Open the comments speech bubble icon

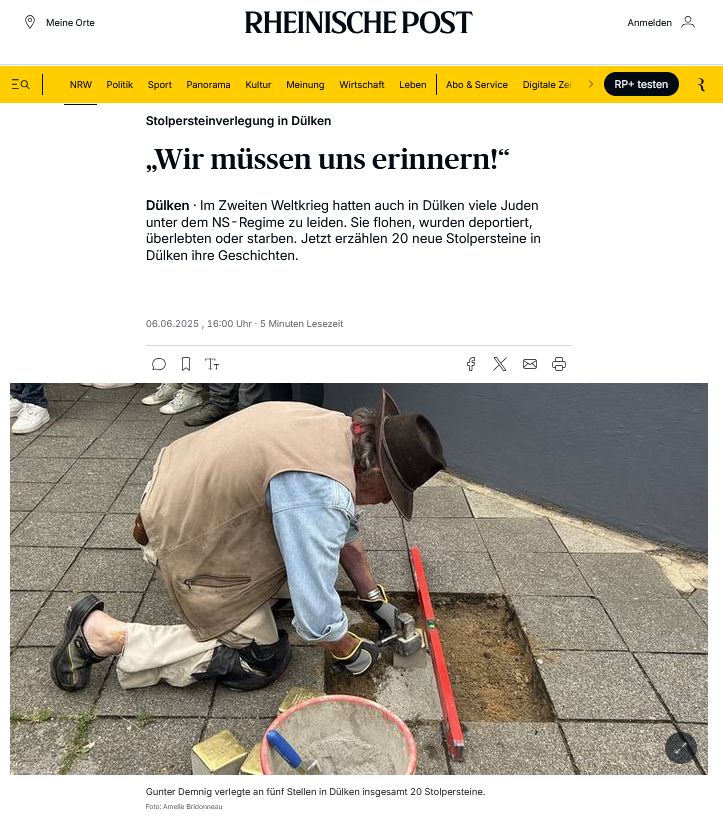point(159,364)
